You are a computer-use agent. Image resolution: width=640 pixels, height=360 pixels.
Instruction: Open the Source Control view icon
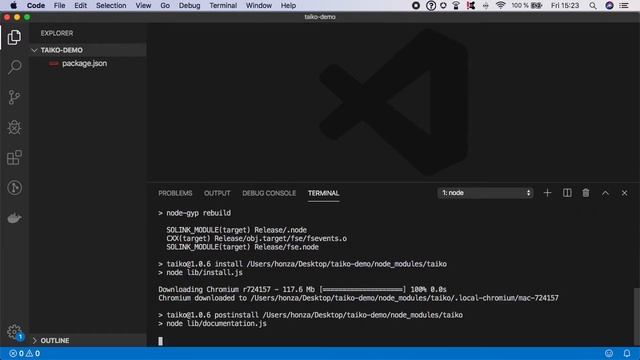point(14,97)
